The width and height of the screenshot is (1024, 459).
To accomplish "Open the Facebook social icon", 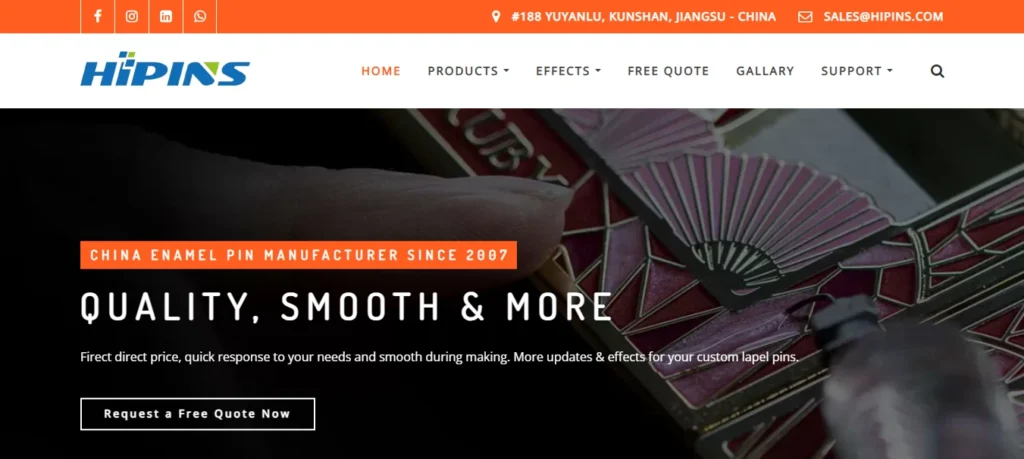I will pyautogui.click(x=97, y=16).
